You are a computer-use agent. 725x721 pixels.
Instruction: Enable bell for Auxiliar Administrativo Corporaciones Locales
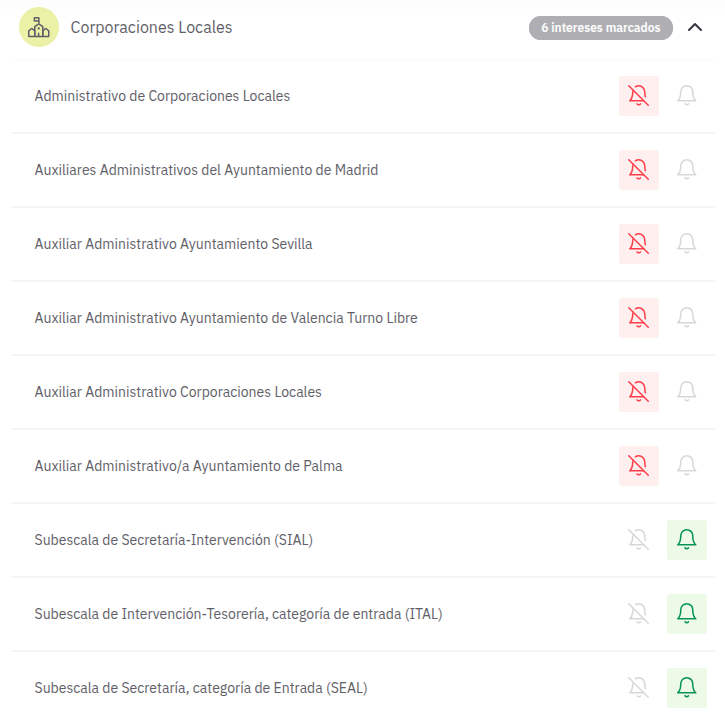tap(687, 392)
